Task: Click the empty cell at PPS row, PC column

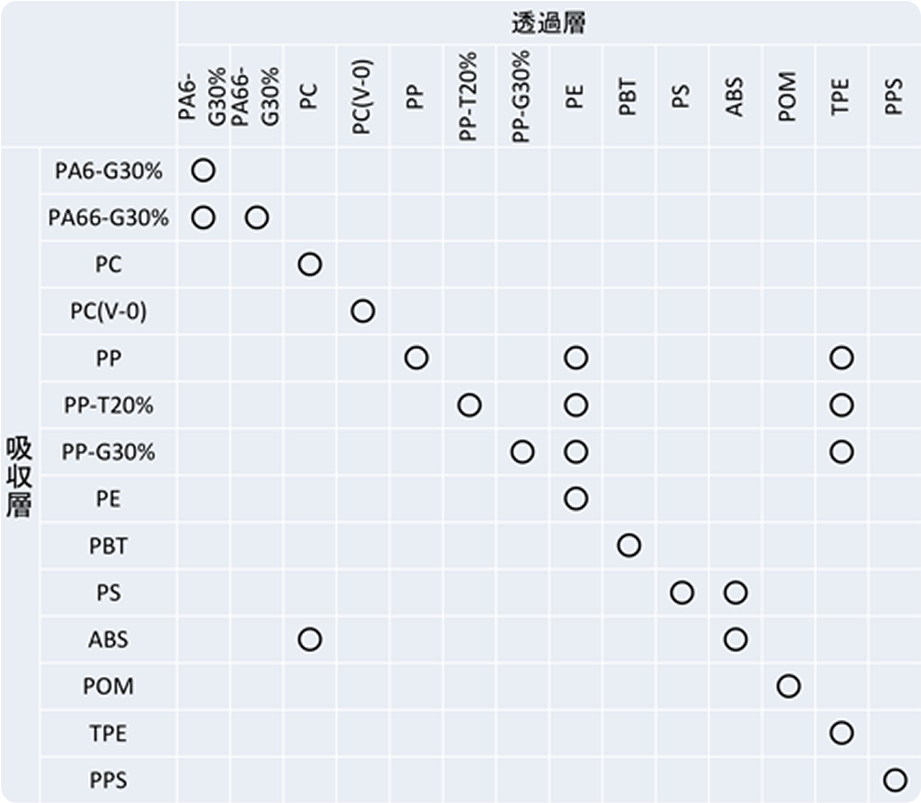Action: point(310,780)
